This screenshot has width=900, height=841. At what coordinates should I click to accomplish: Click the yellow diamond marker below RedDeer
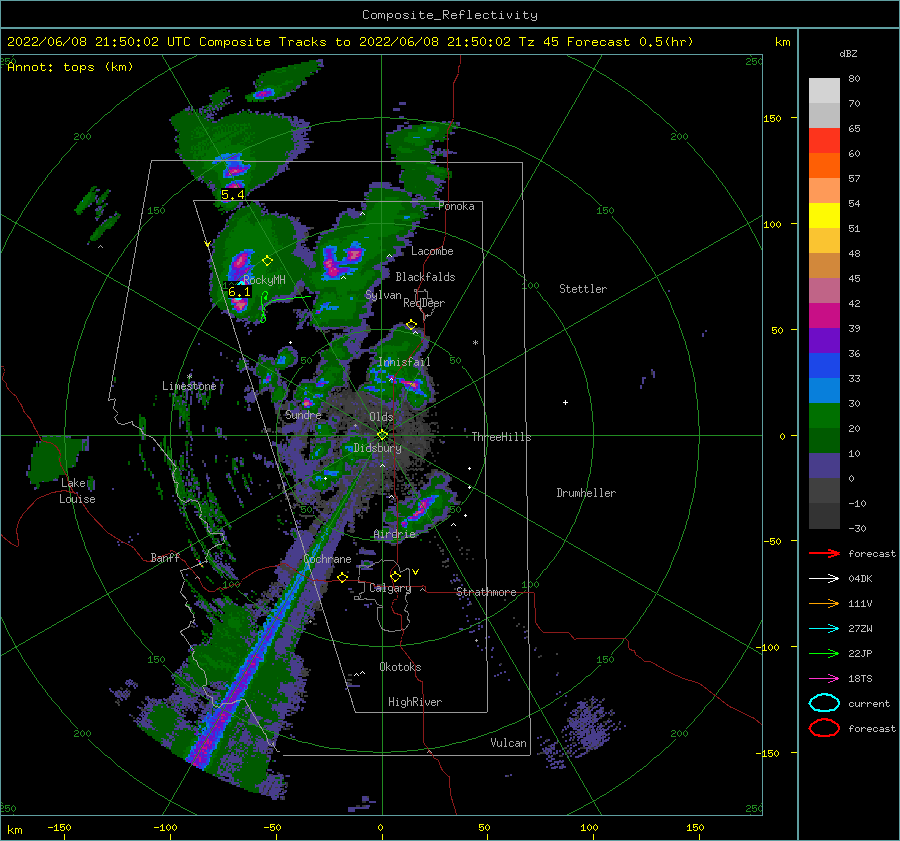[x=412, y=325]
